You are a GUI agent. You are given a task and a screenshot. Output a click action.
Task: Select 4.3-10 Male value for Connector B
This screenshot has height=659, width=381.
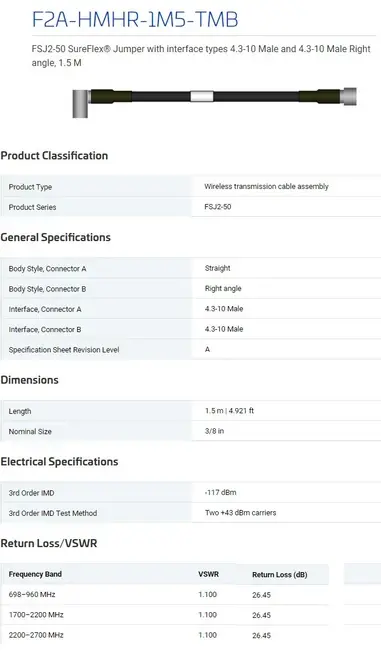coord(224,329)
